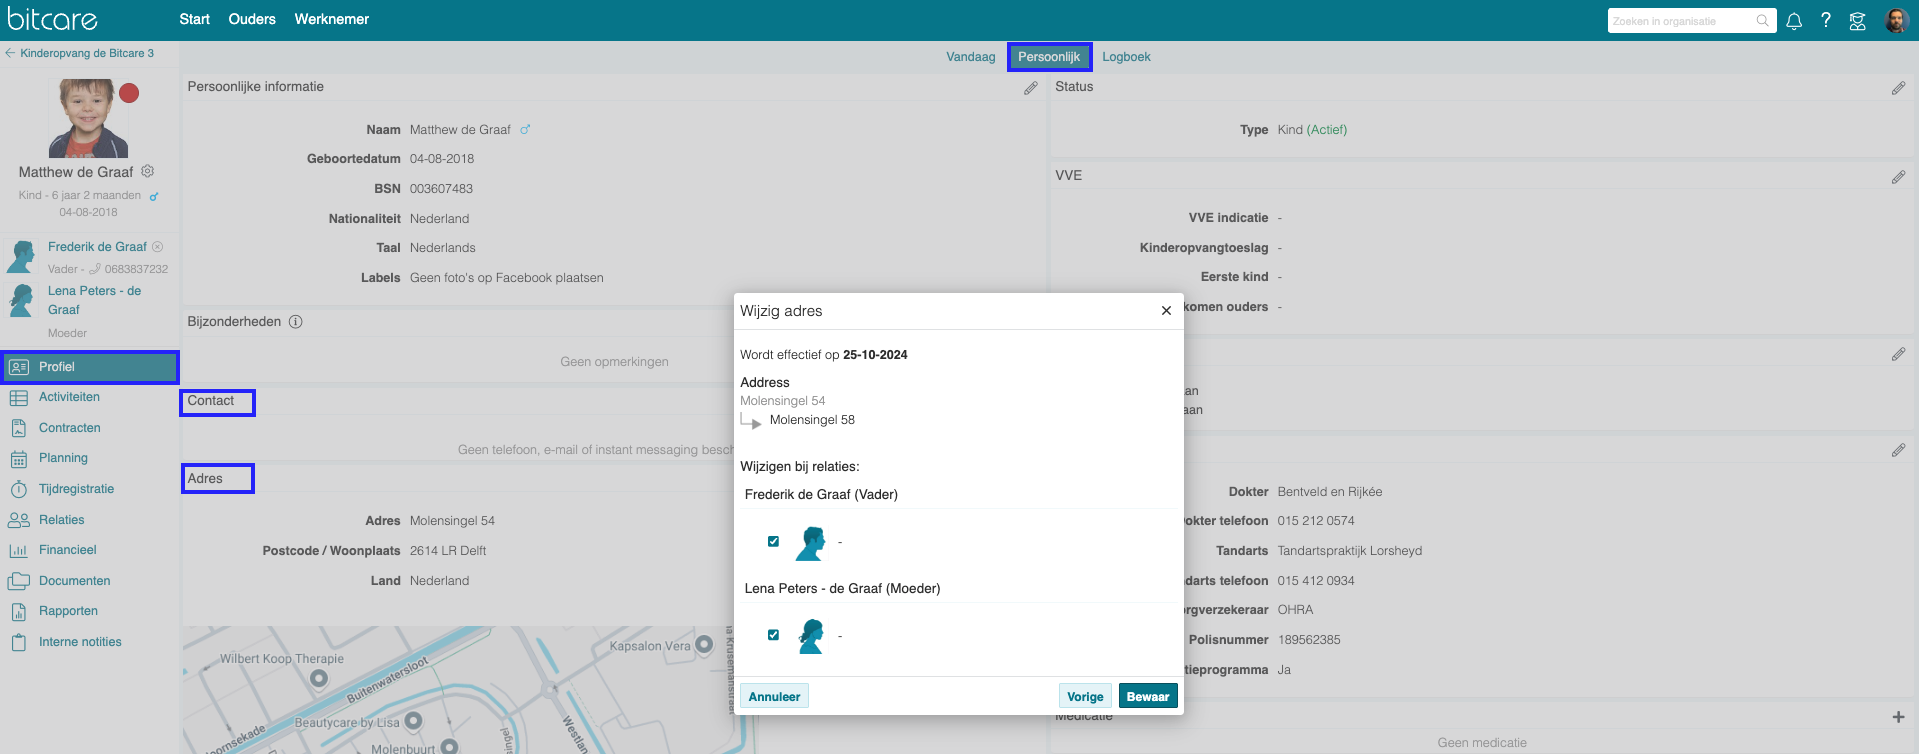
Task: Click the BSN value 003607483
Action: click(x=441, y=189)
